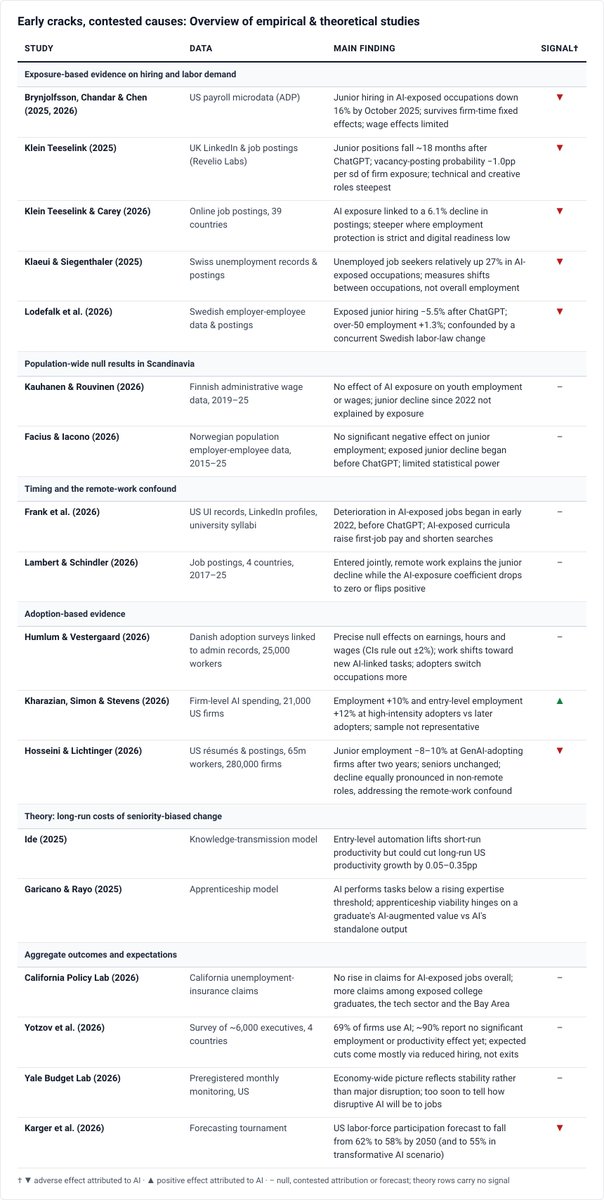
Task: Click the SIGNAL† column header
Action: click(559, 47)
